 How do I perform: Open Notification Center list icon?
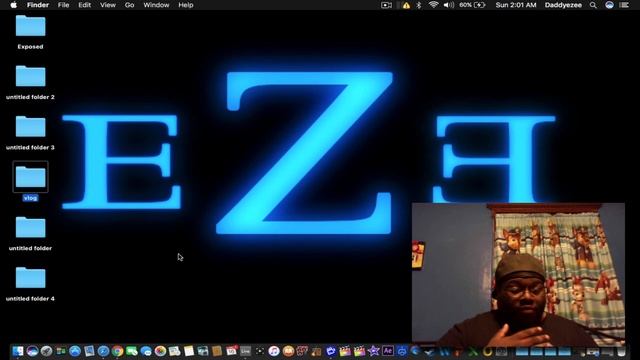(x=624, y=5)
